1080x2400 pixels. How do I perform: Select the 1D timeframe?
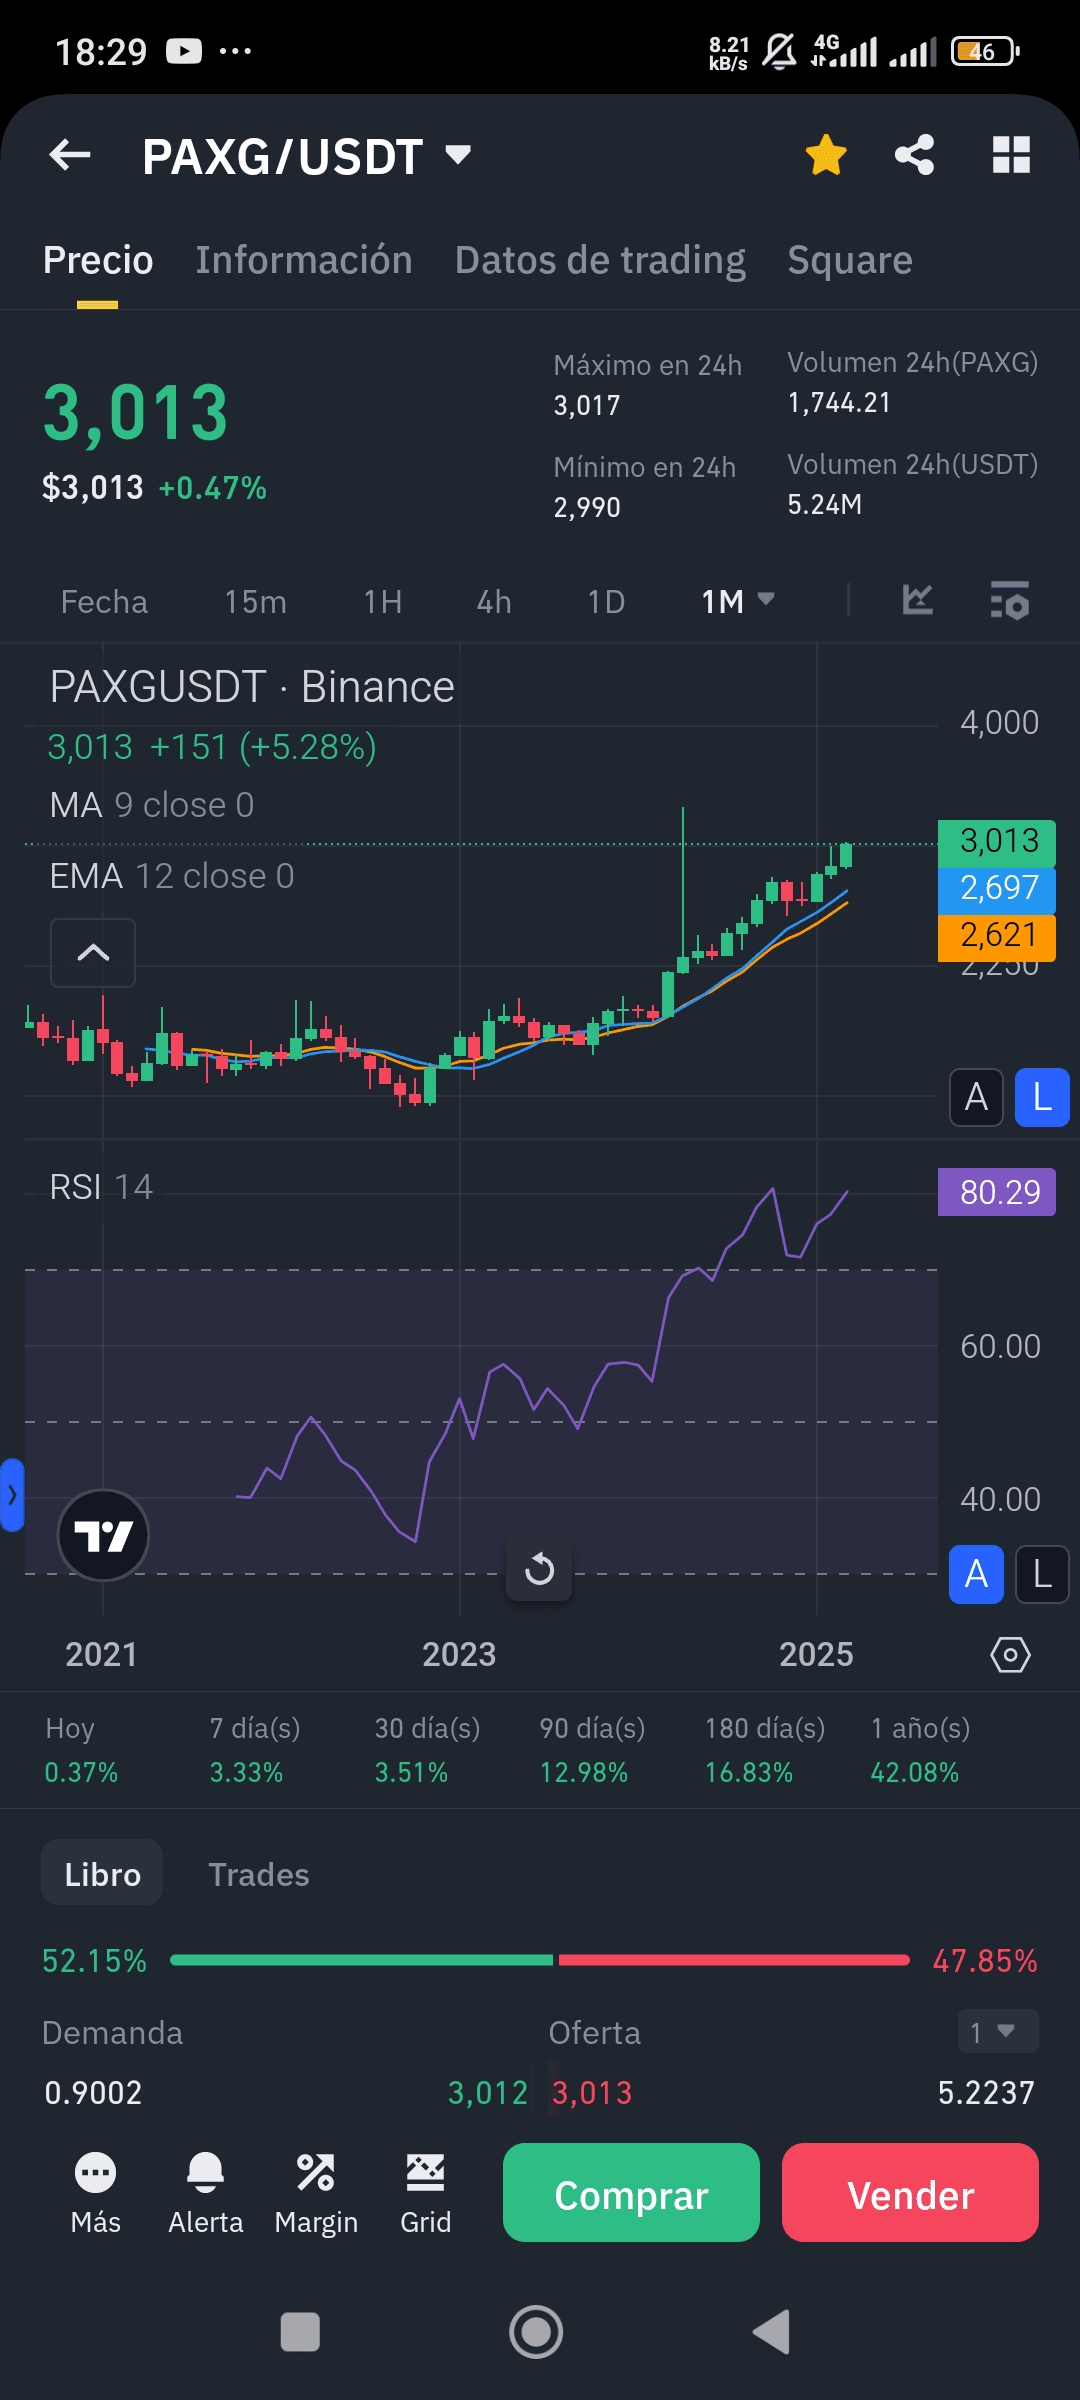coord(606,602)
